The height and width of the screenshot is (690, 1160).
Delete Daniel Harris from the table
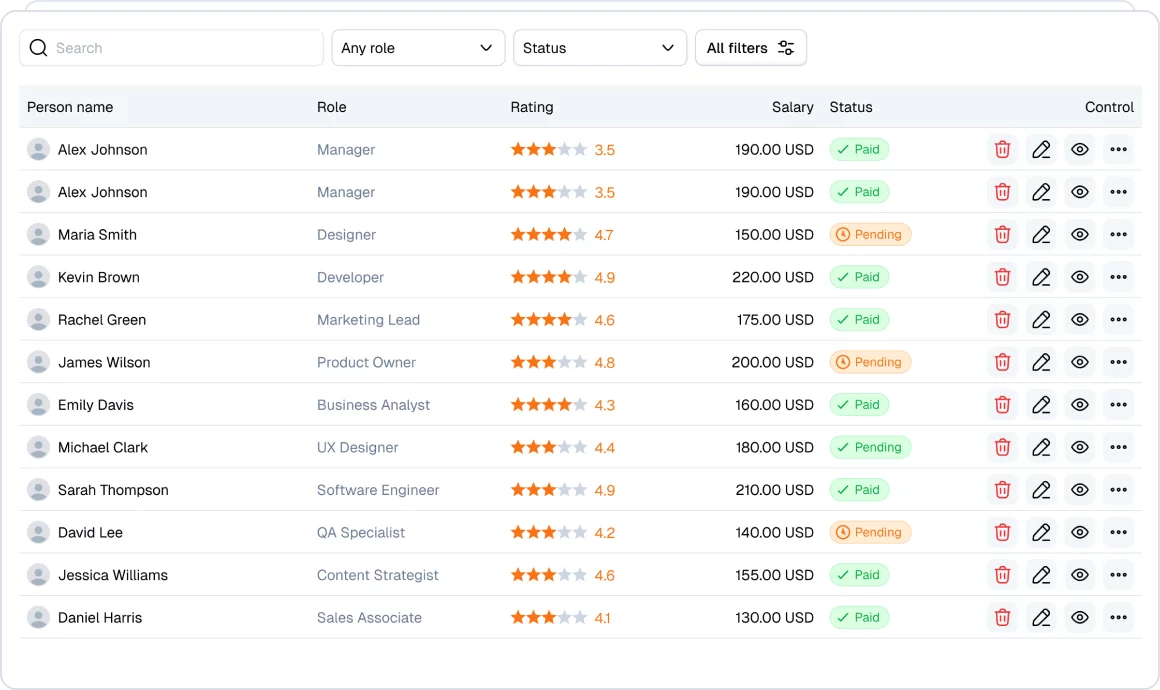(1002, 618)
